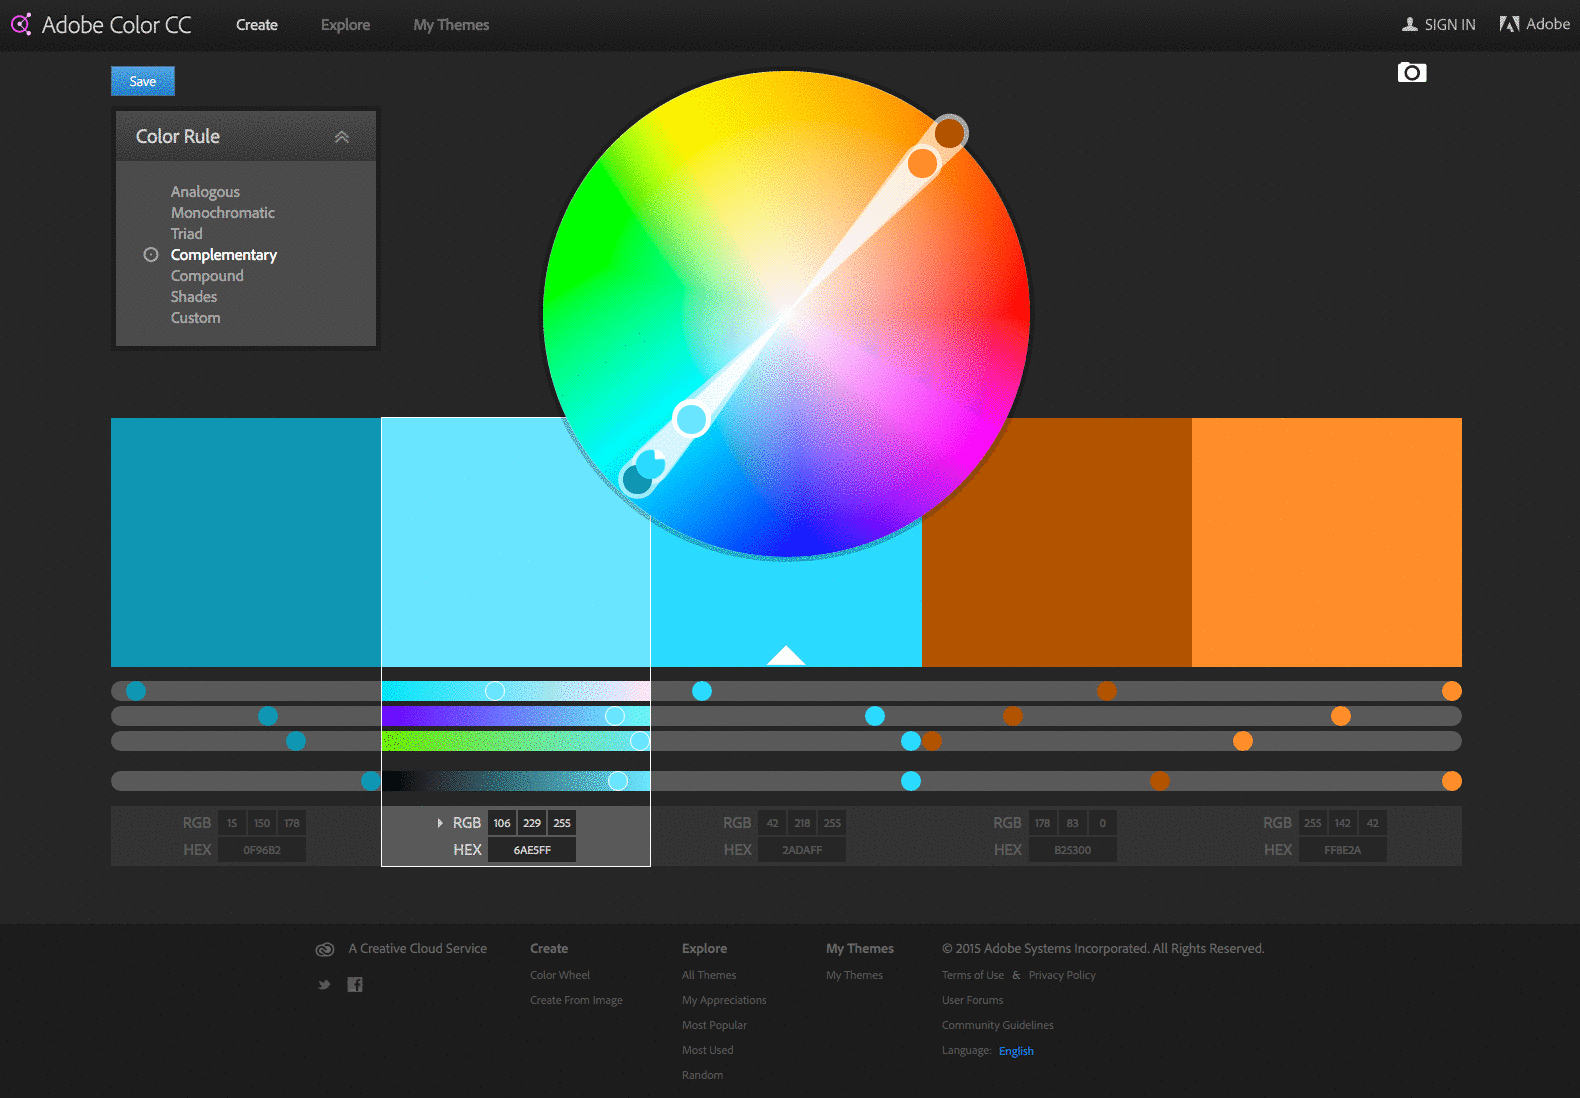Click HEX field showing 6AE5FF
Image resolution: width=1580 pixels, height=1098 pixels.
532,850
